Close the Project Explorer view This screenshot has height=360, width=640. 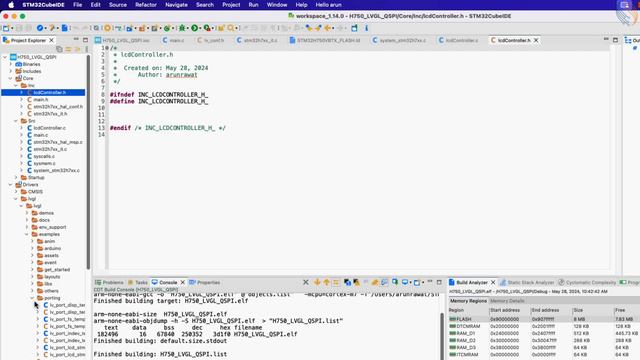tap(51, 40)
